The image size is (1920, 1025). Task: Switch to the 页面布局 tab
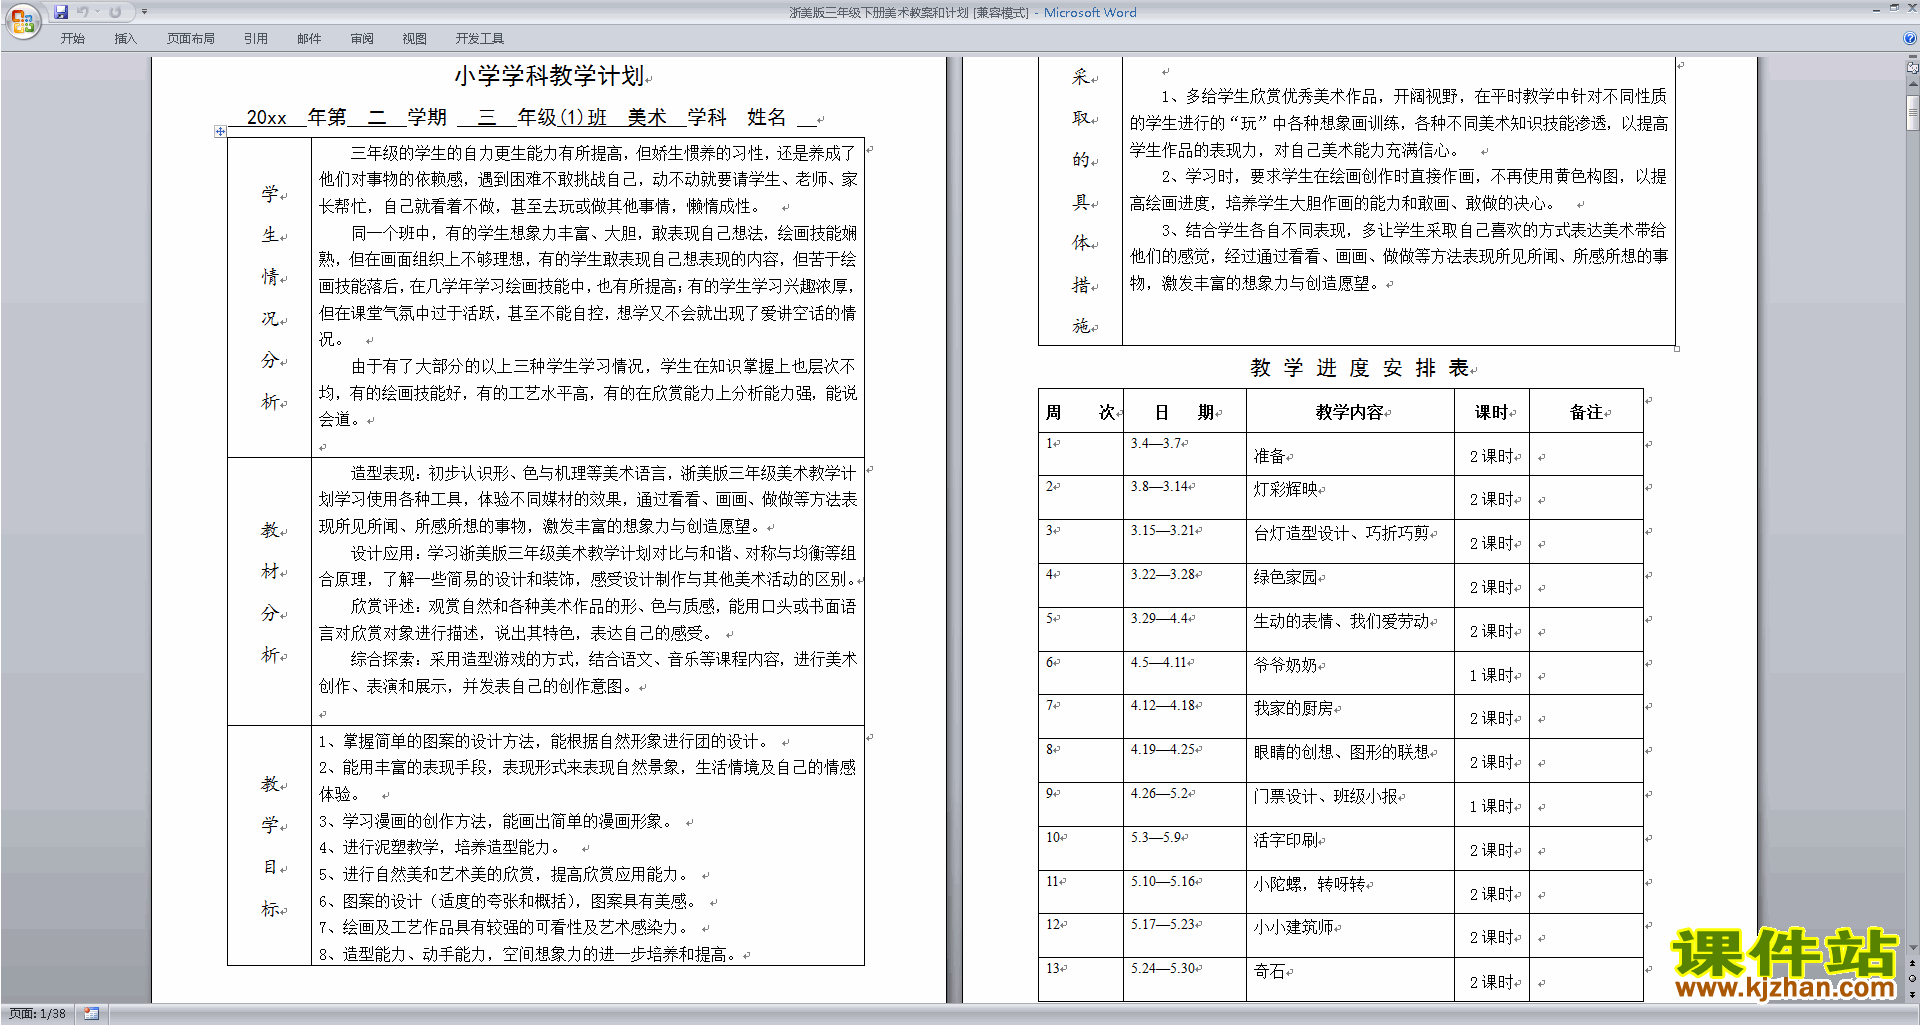pos(191,38)
